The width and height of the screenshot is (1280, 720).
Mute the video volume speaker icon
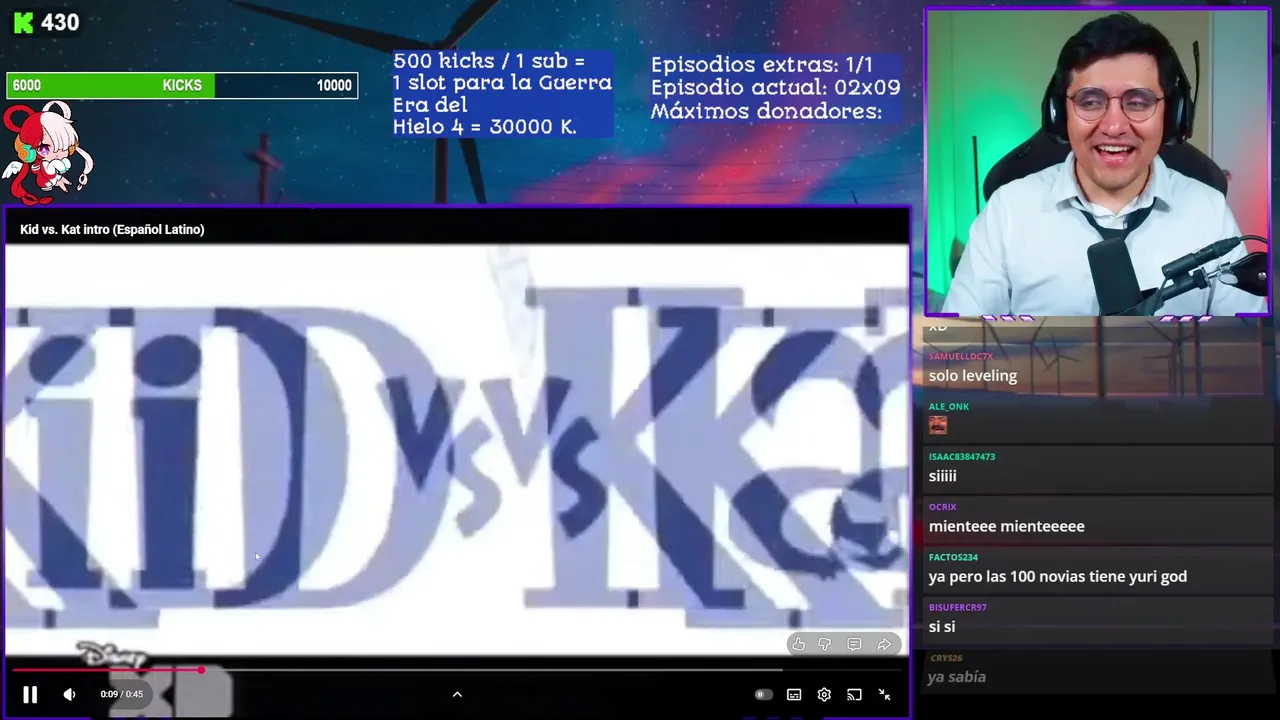(69, 694)
